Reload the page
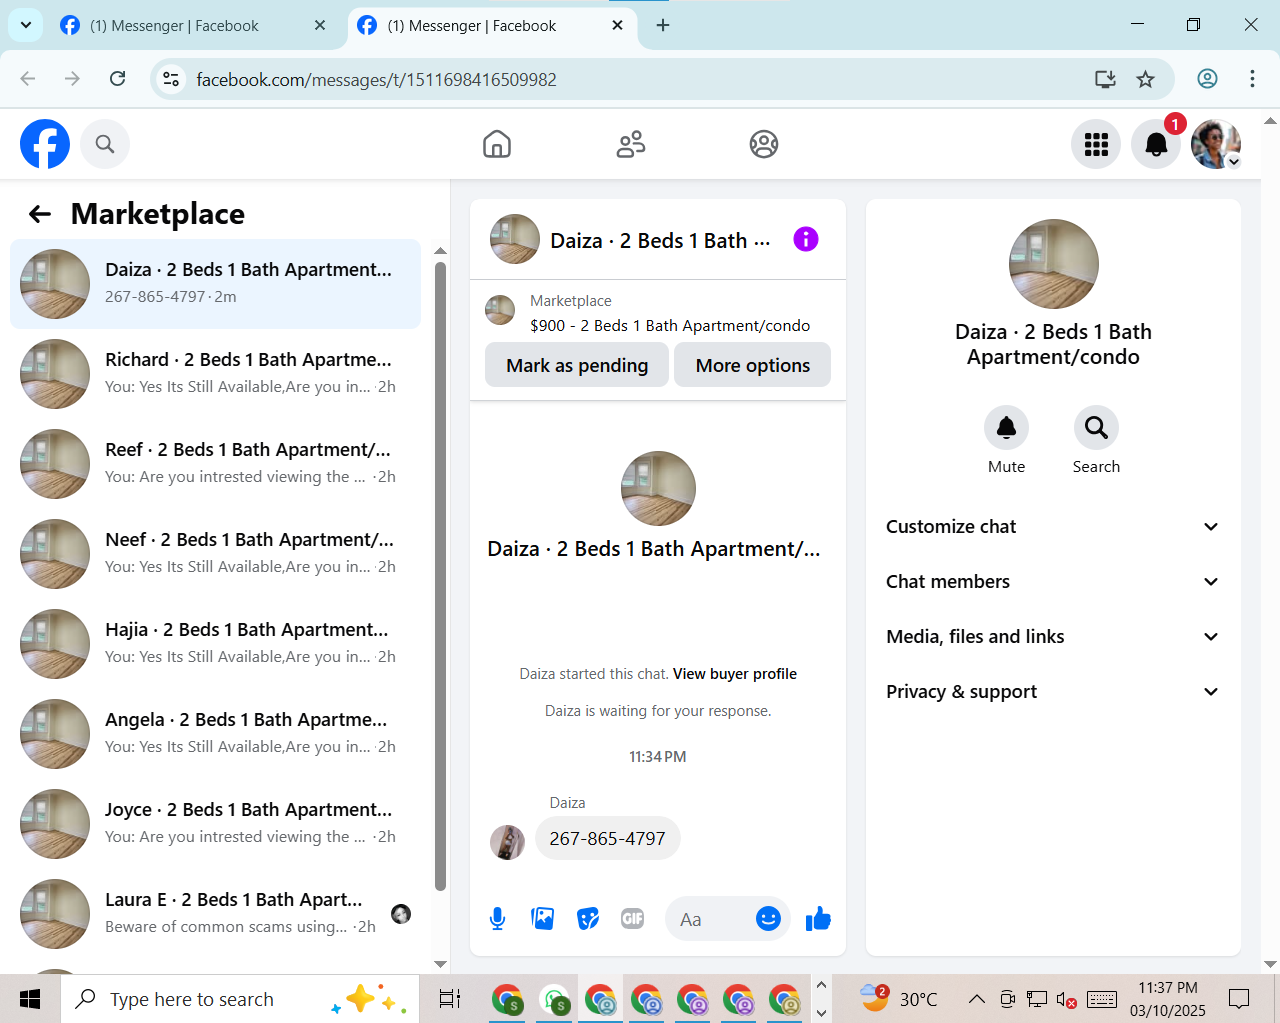Viewport: 1280px width, 1023px height. [118, 79]
